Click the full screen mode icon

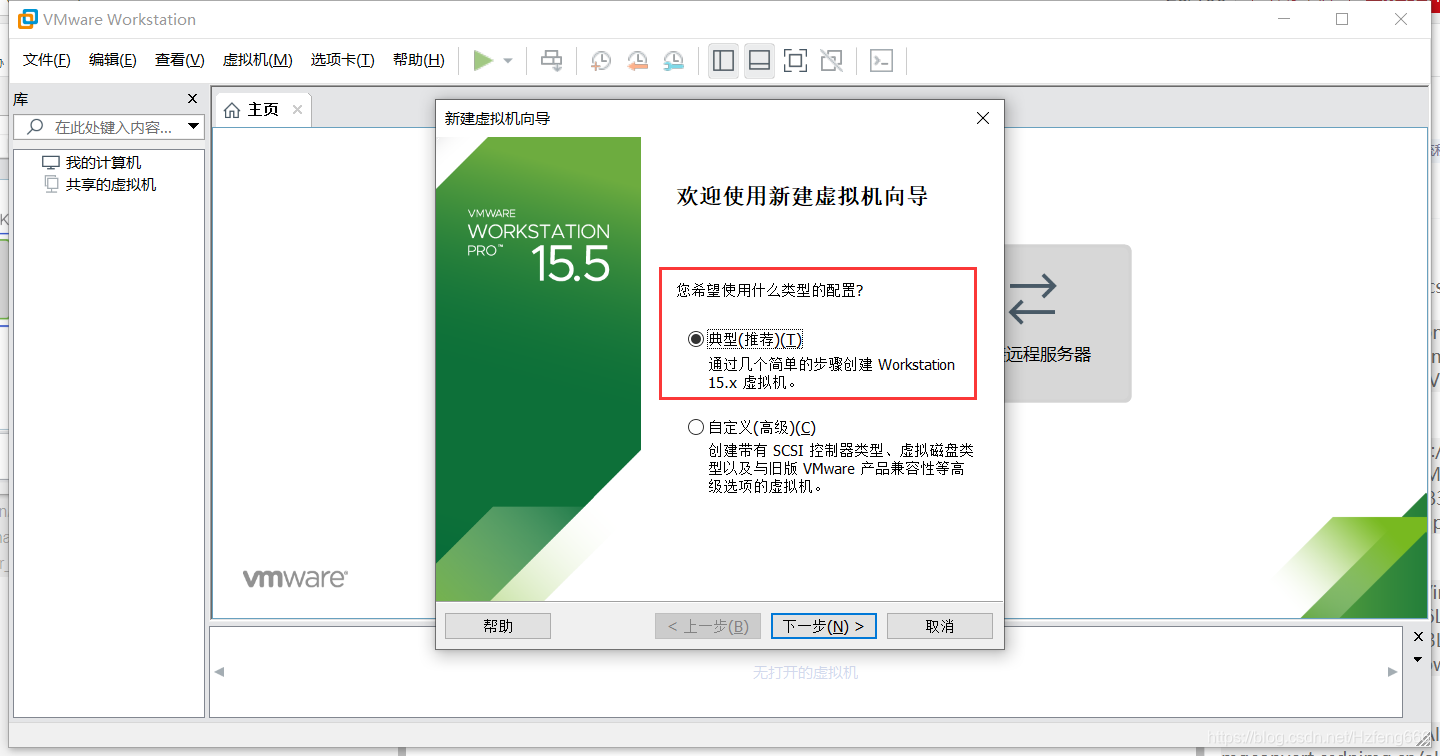tap(795, 61)
